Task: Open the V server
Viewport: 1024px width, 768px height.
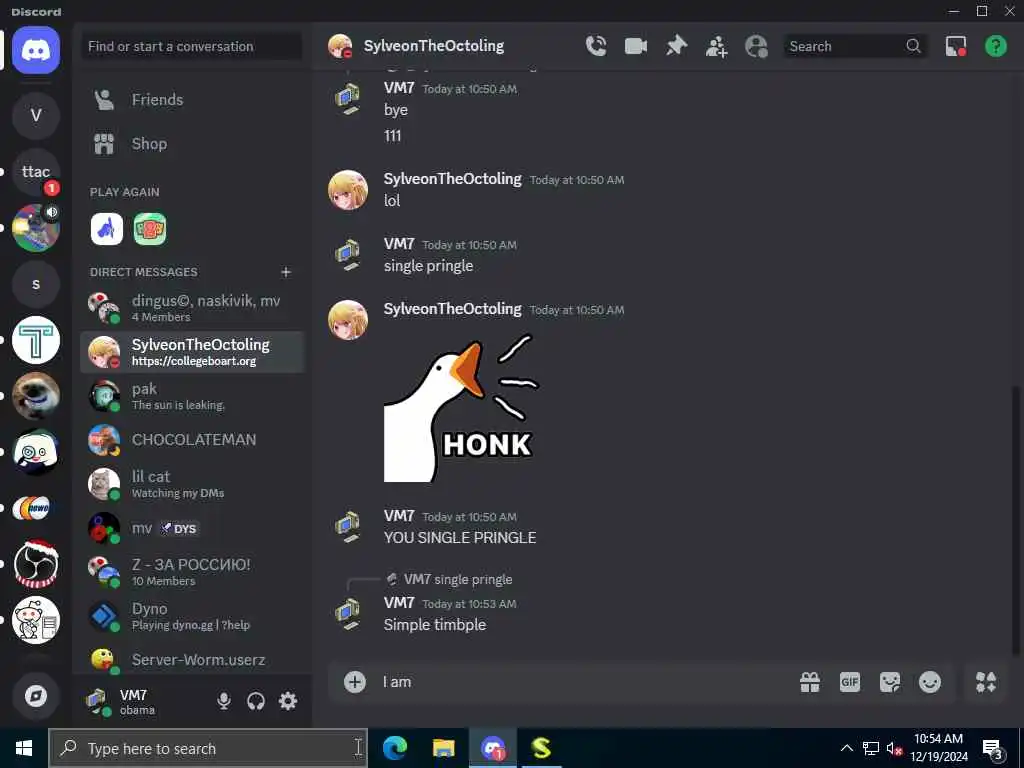Action: (36, 116)
